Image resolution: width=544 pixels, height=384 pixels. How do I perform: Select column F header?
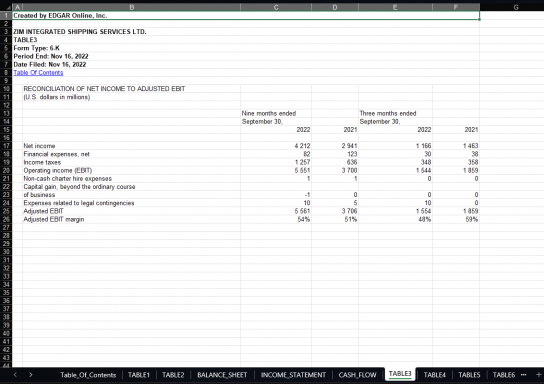[456, 7]
